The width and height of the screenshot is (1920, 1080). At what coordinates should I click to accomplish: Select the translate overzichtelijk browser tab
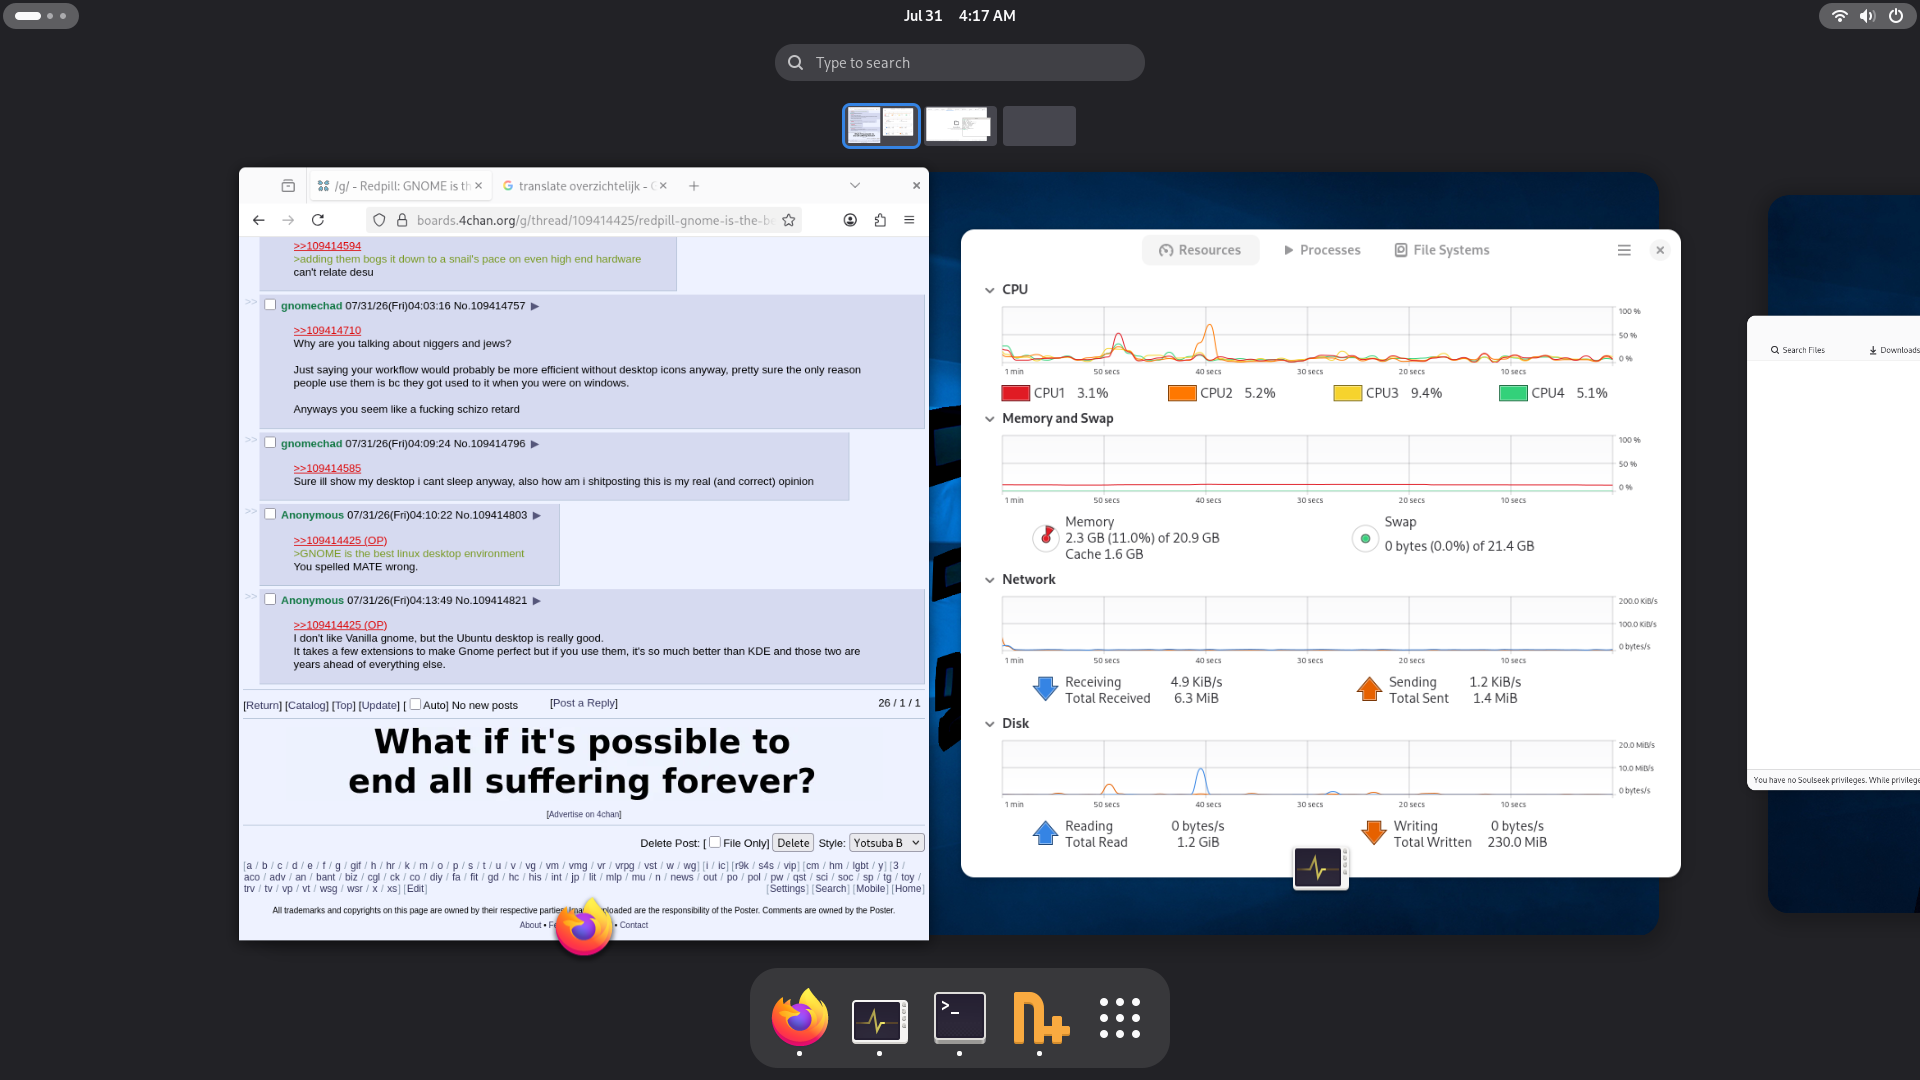tap(585, 186)
